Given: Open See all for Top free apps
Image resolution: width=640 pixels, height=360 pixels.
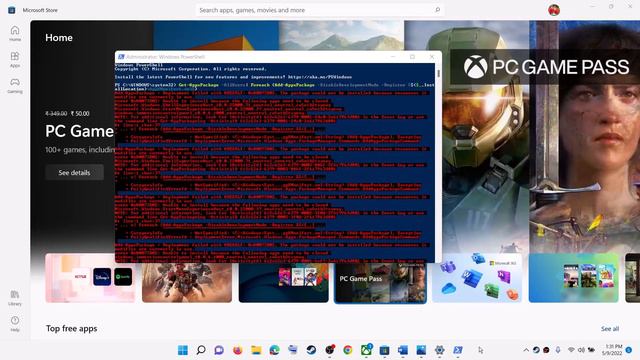Looking at the screenshot, I should 610,329.
